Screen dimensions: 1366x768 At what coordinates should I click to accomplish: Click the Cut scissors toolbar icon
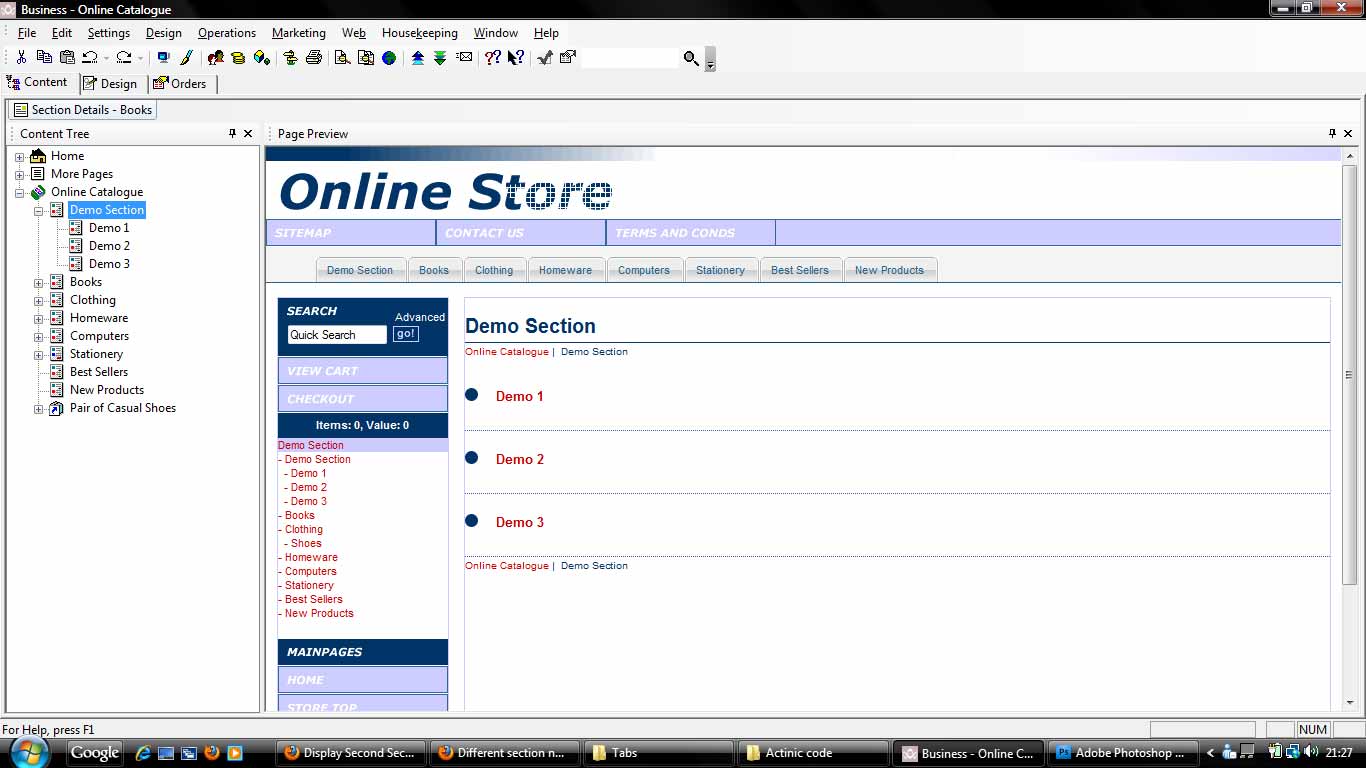21,58
